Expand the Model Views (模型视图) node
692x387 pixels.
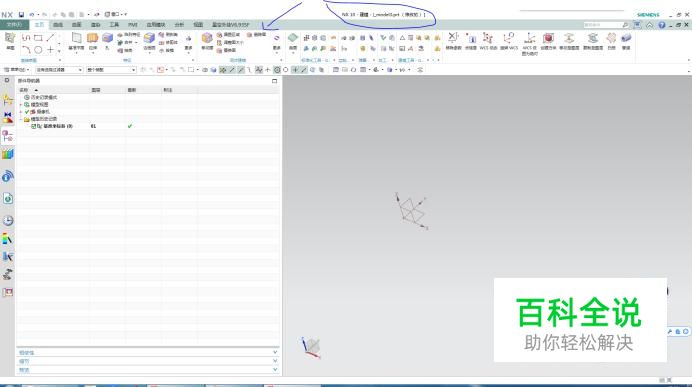coord(21,105)
